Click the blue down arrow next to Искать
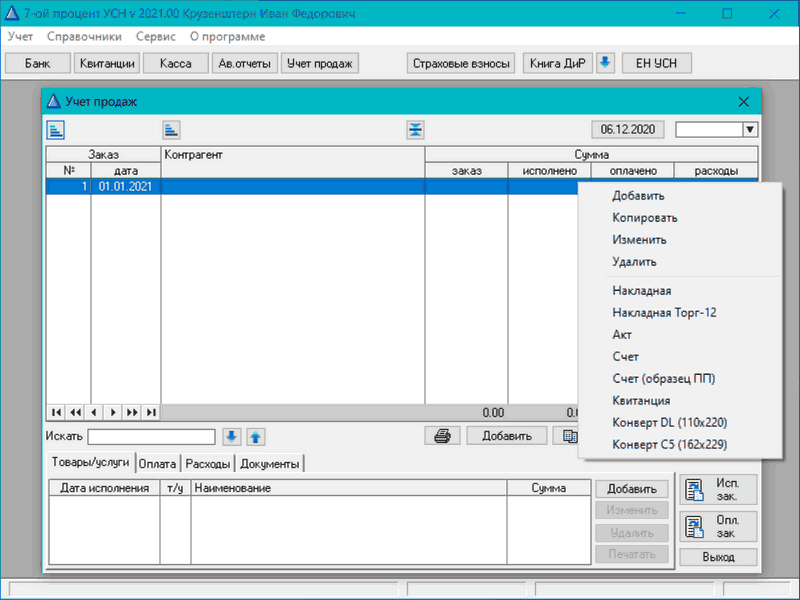This screenshot has height=600, width=800. click(x=232, y=436)
